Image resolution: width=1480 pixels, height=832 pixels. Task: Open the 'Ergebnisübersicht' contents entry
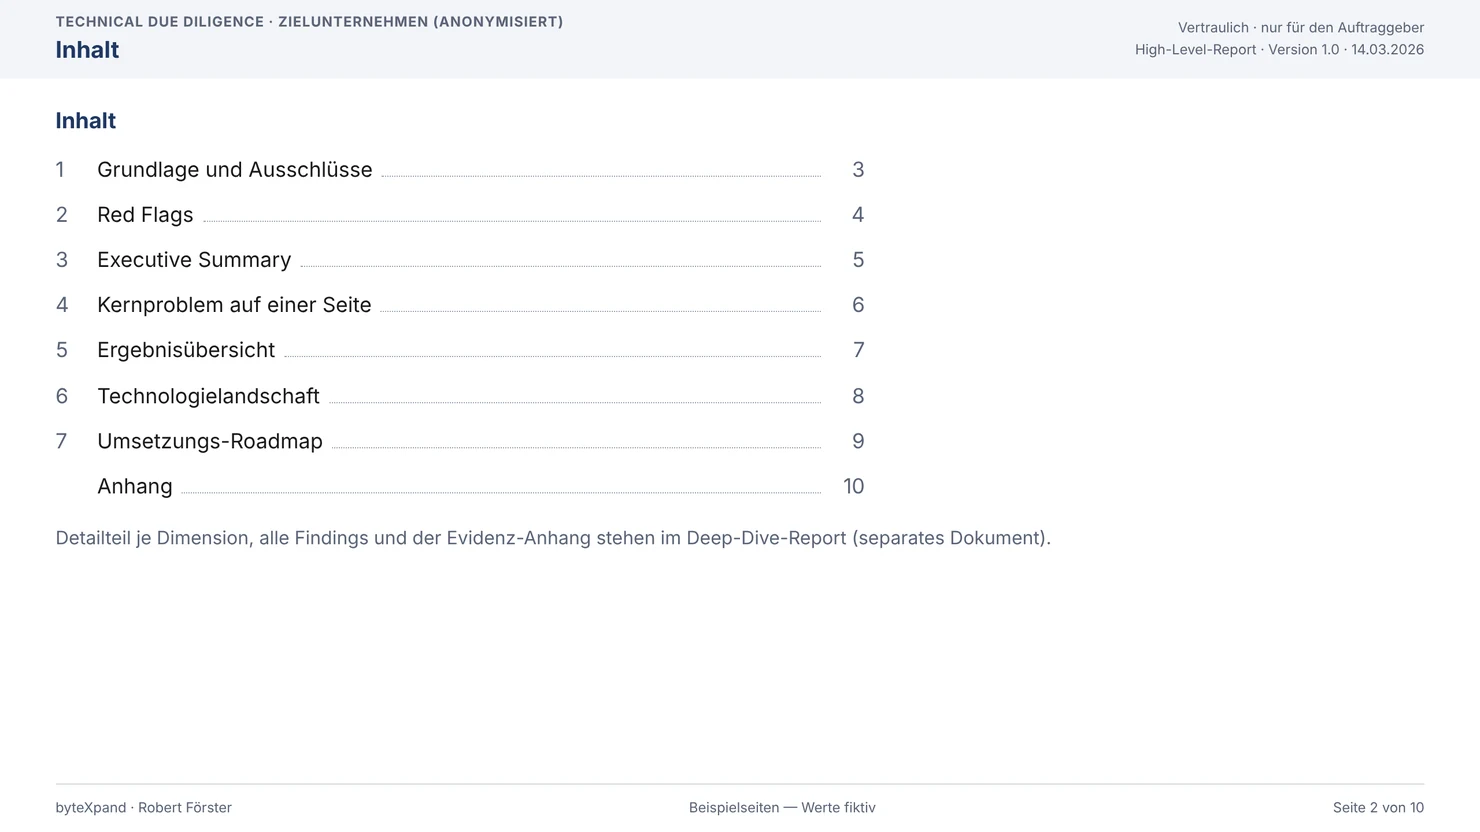point(186,350)
